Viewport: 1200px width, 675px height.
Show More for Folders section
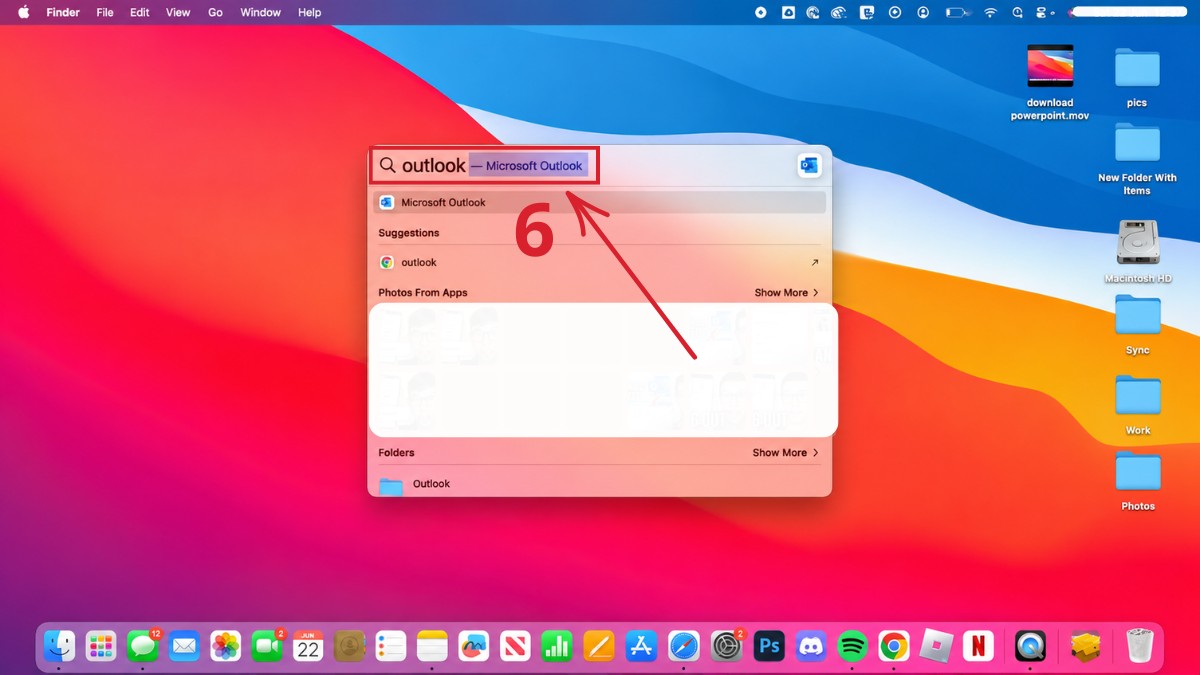coord(786,453)
